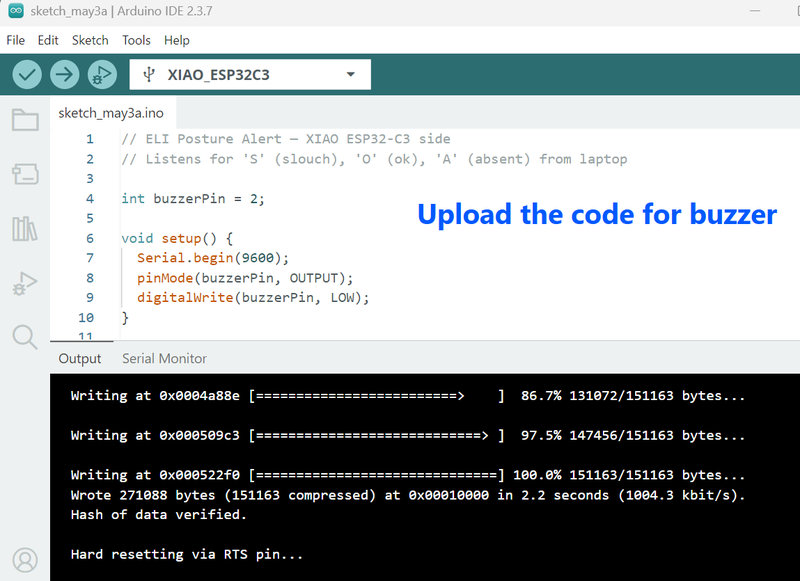The height and width of the screenshot is (581, 800).
Task: Click the "void setup() {" code line
Action: click(x=177, y=238)
